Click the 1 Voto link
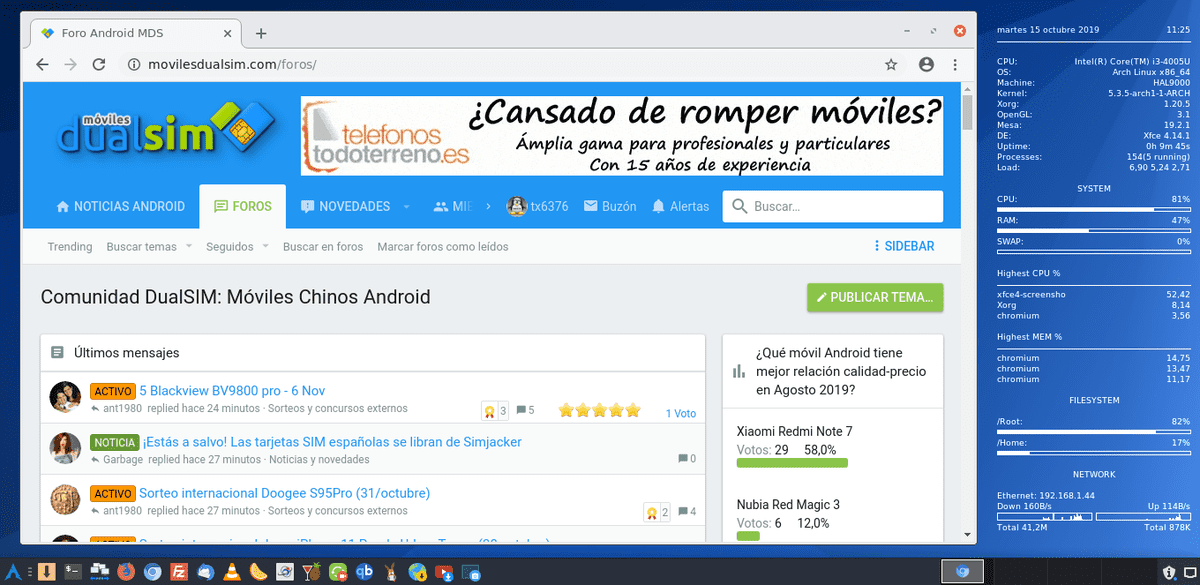1200x585 pixels. tap(681, 413)
